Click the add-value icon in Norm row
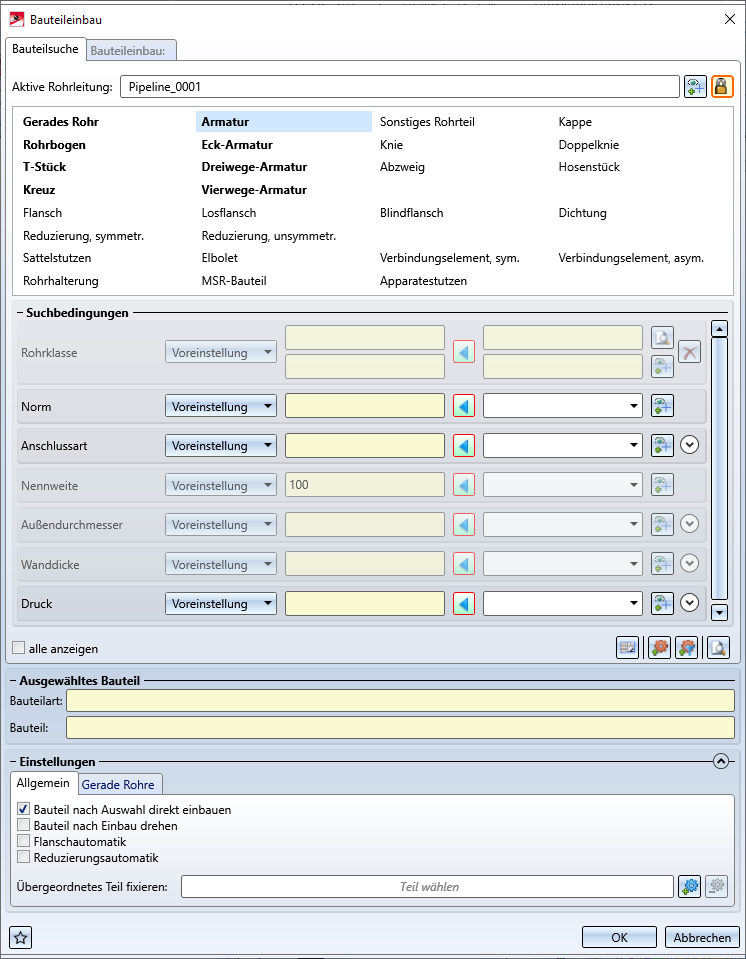746x959 pixels. pyautogui.click(x=662, y=406)
